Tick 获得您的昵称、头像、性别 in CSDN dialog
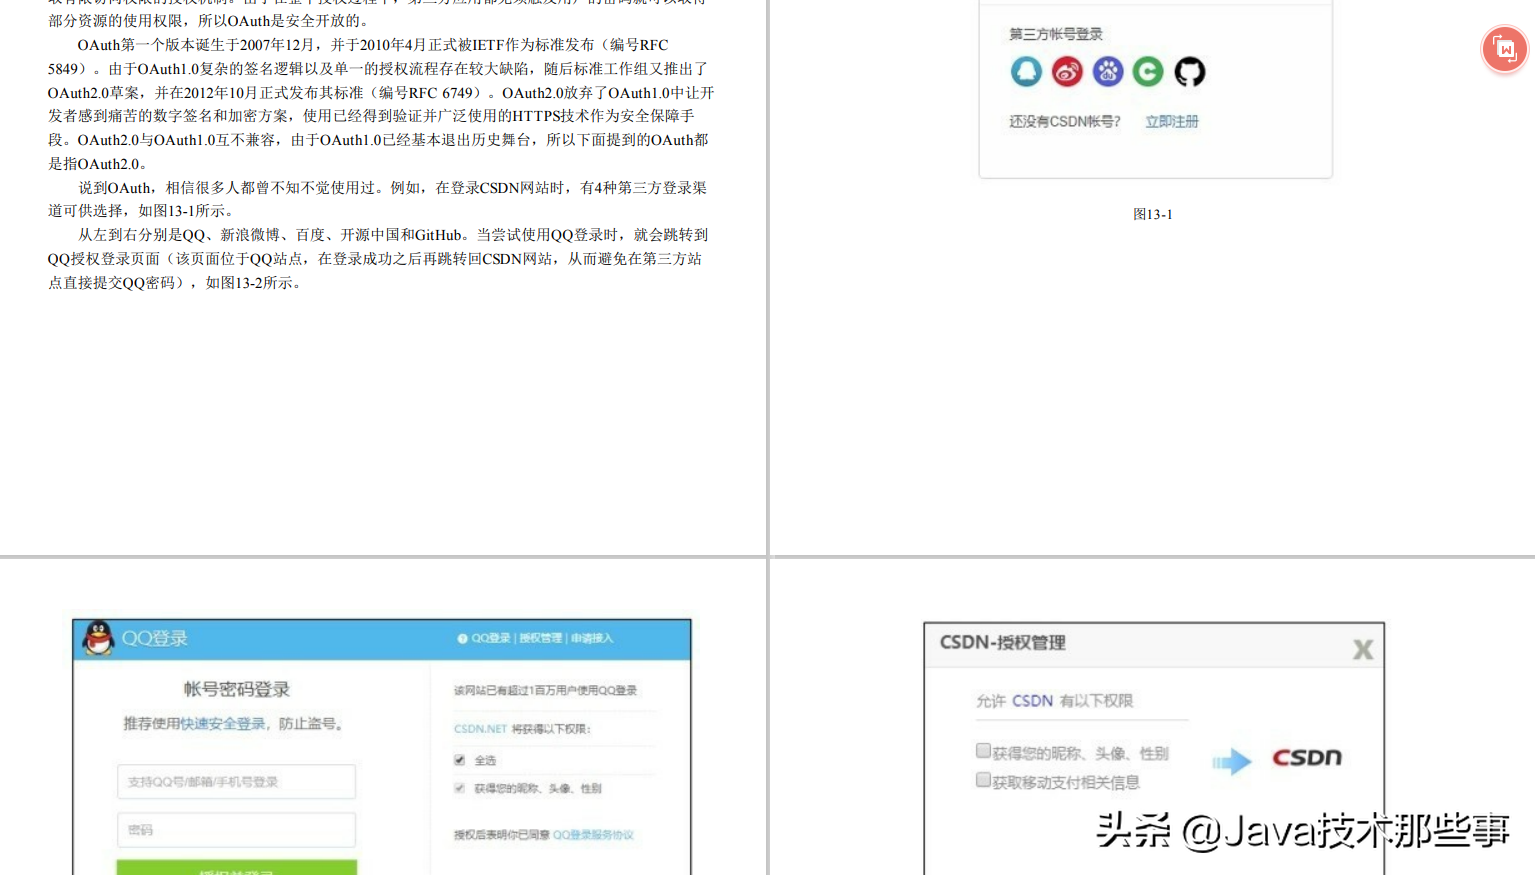The width and height of the screenshot is (1535, 875). pyautogui.click(x=983, y=751)
